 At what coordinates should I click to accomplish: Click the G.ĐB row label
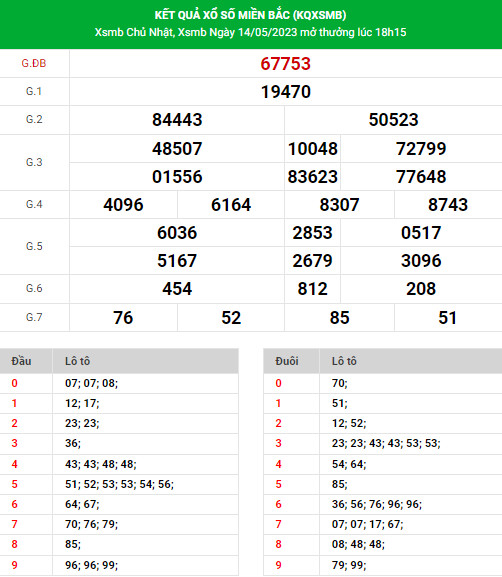34,63
